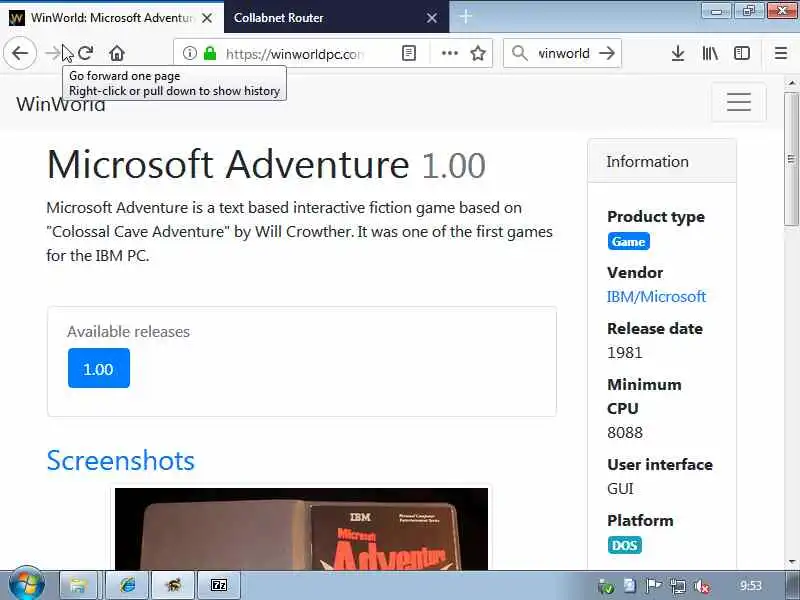Viewport: 800px width, 600px height.
Task: Click the 9:53 taskbar clock
Action: coord(751,586)
